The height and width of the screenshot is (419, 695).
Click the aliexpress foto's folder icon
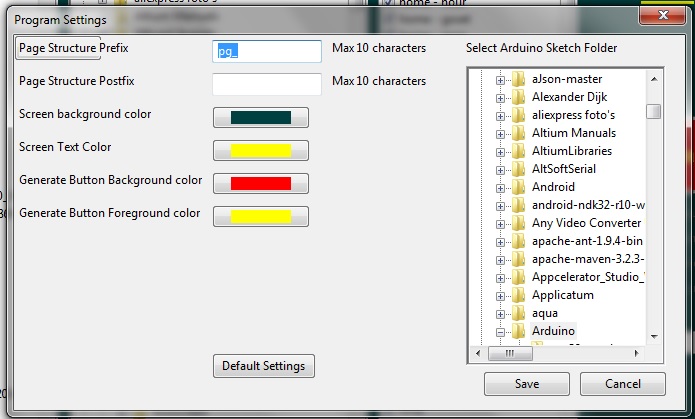tap(518, 115)
